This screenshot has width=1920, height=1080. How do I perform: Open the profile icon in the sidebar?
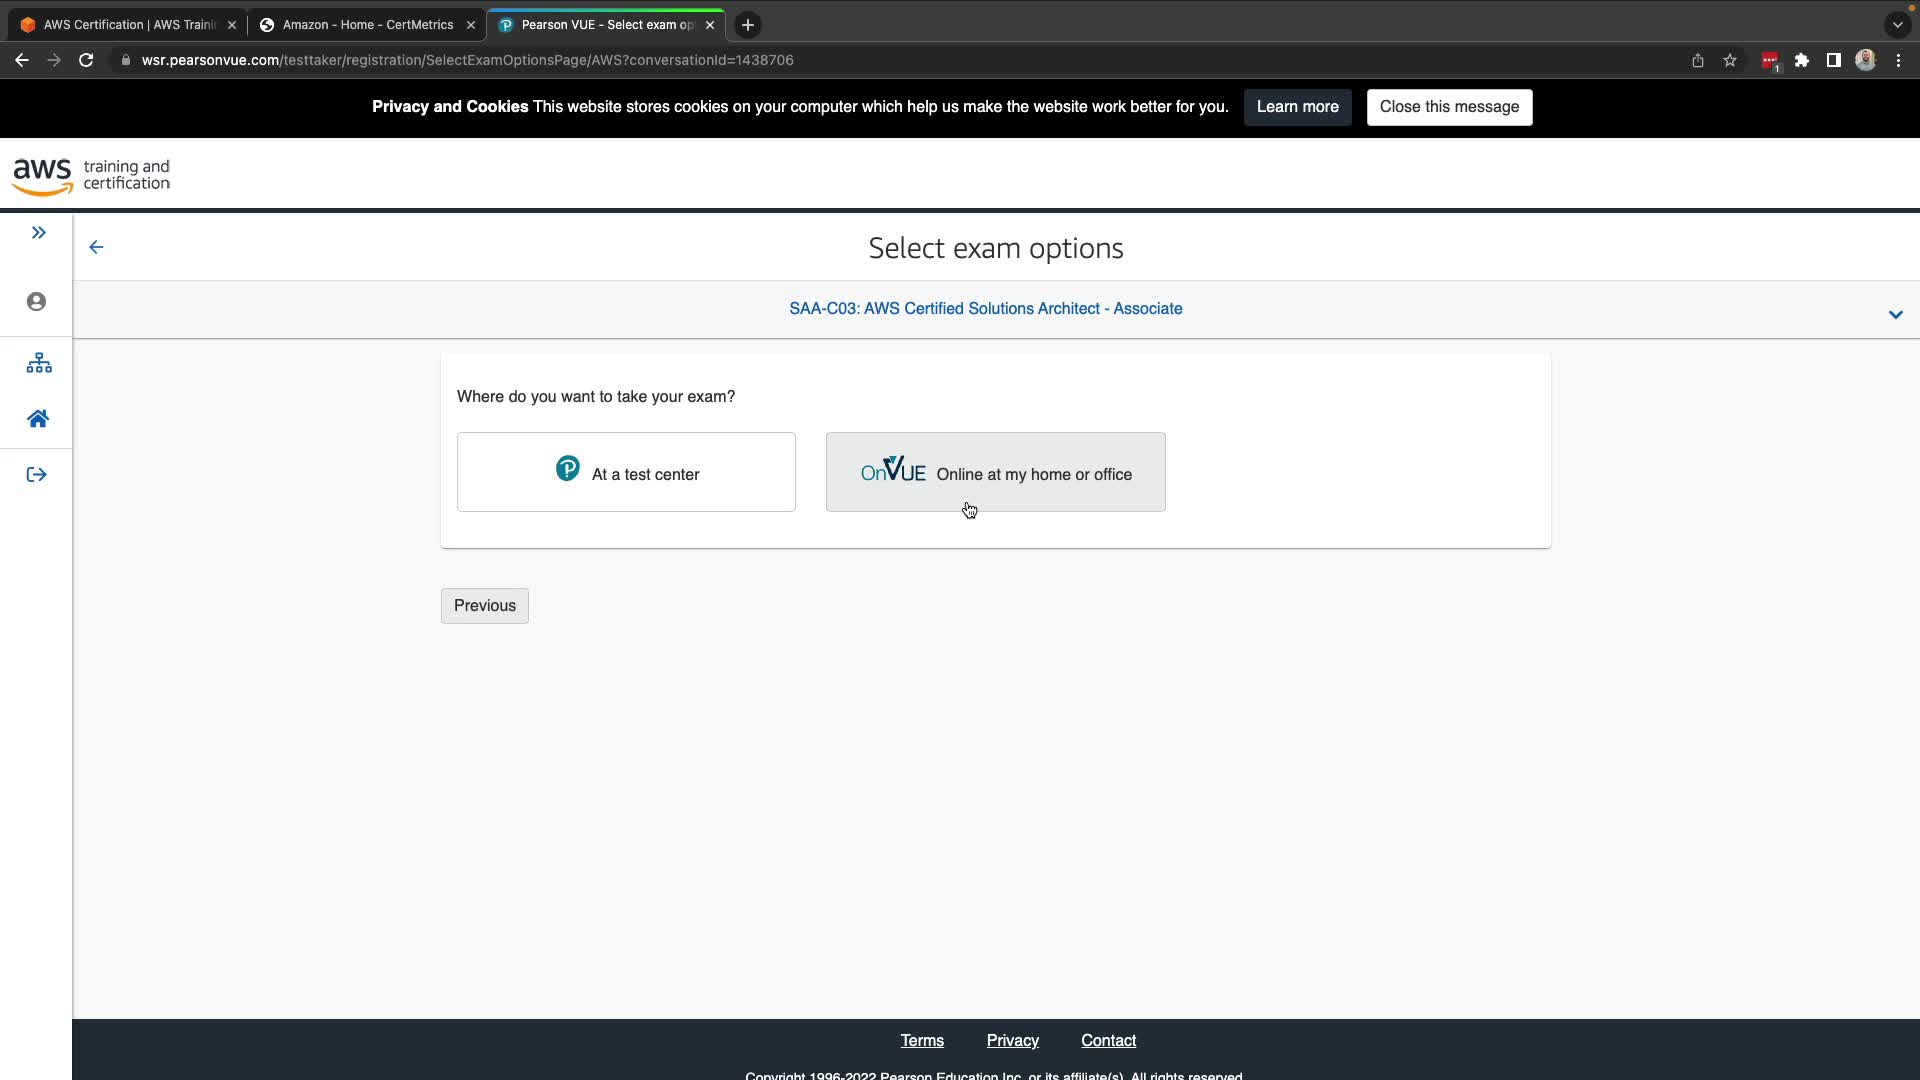click(37, 302)
